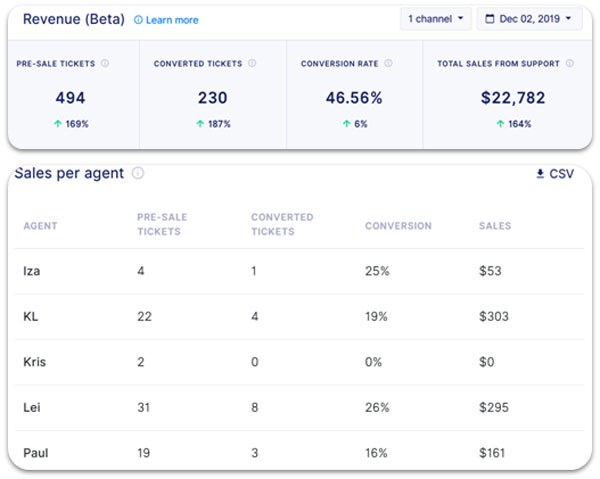Click the 164% increase indicator

click(x=514, y=124)
